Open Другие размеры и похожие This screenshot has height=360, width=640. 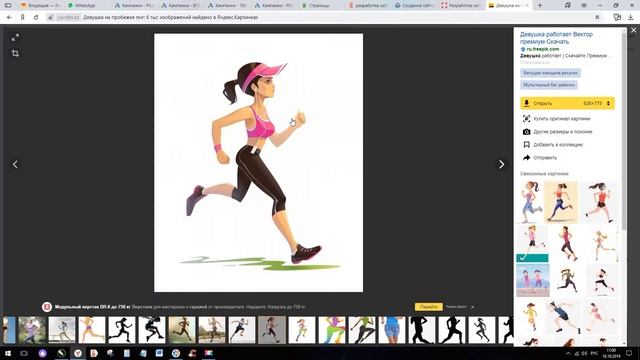pyautogui.click(x=562, y=131)
